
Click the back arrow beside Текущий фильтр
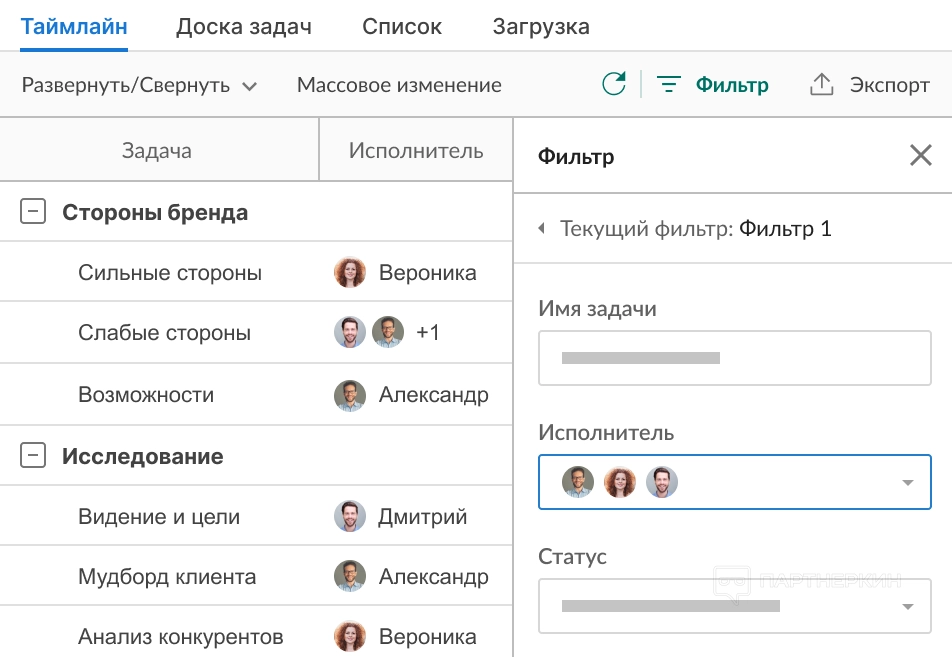click(542, 229)
